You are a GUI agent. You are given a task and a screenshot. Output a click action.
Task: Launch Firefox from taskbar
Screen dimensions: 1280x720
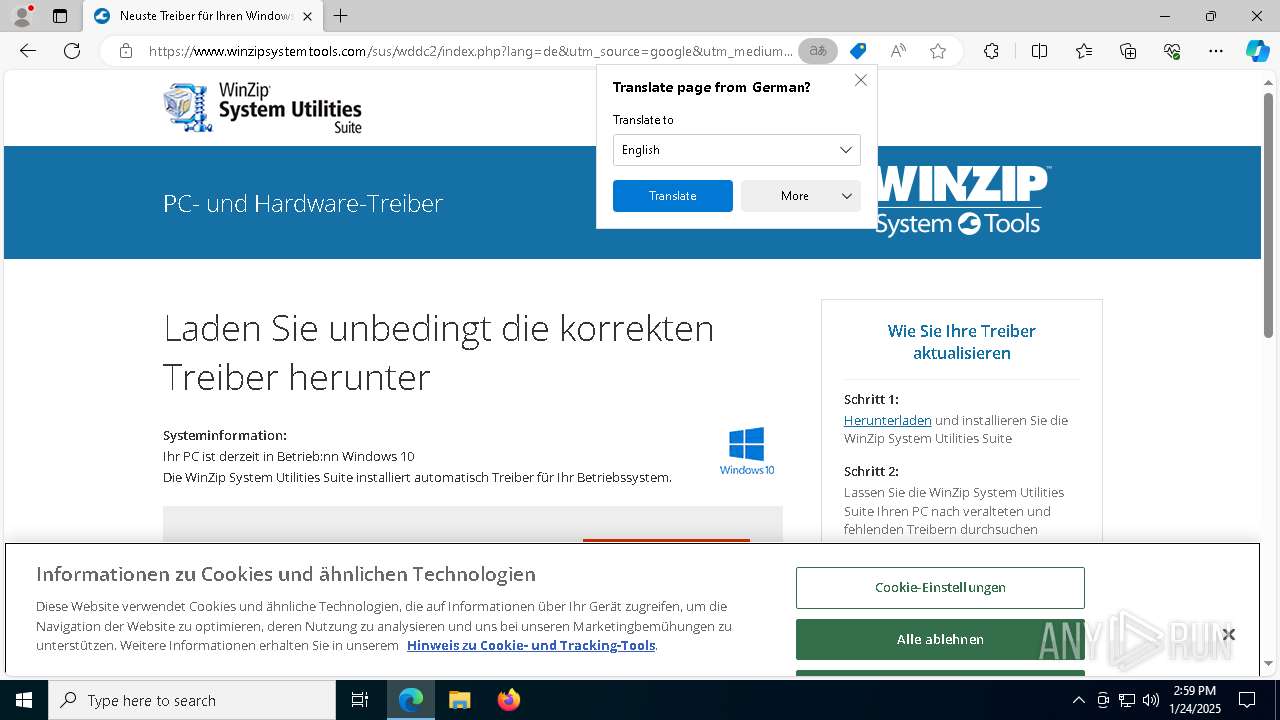pyautogui.click(x=508, y=700)
